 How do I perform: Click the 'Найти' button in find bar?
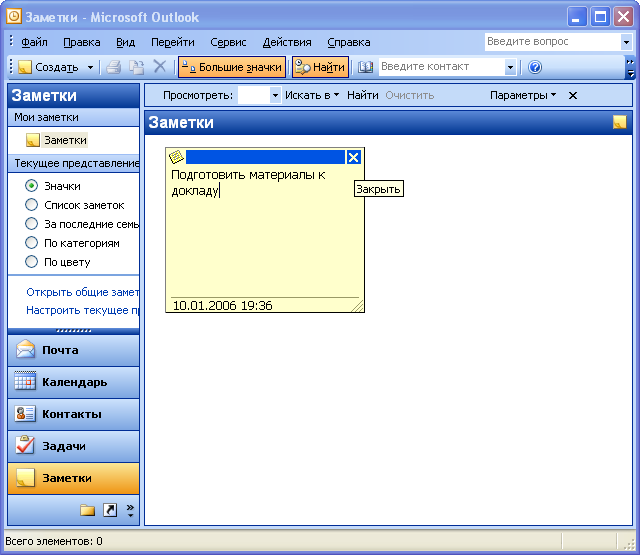(x=362, y=95)
